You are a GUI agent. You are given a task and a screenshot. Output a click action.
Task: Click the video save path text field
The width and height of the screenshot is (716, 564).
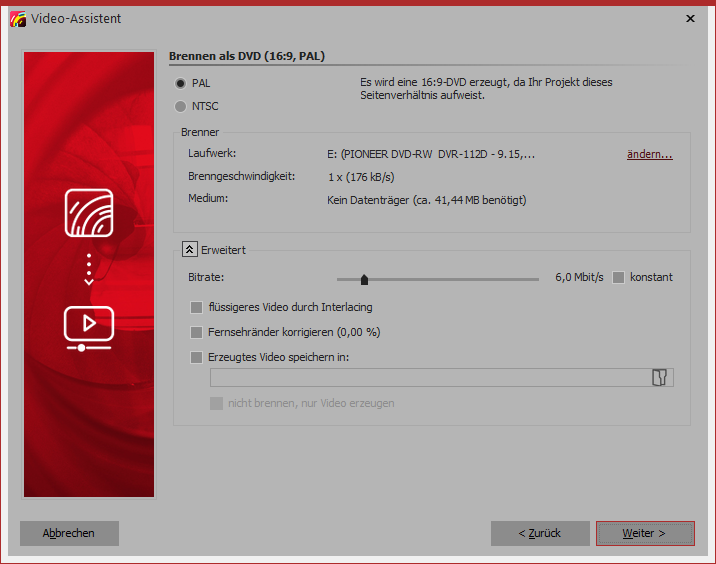pos(428,377)
